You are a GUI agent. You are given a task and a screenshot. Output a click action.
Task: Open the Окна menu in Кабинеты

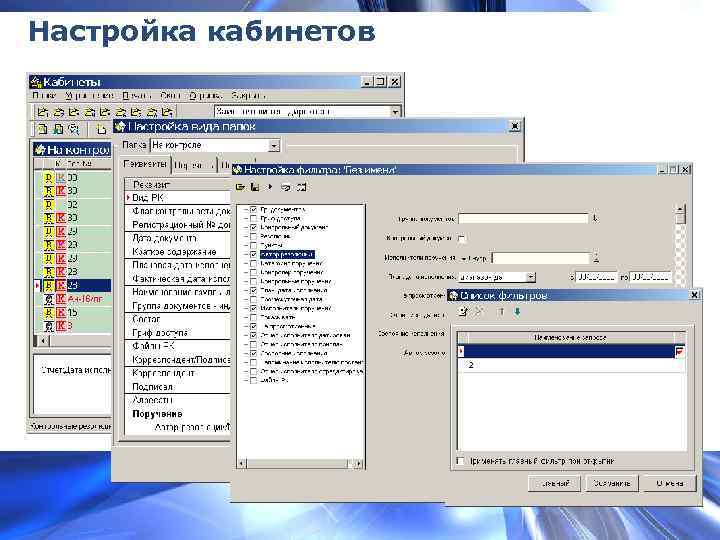[x=170, y=96]
